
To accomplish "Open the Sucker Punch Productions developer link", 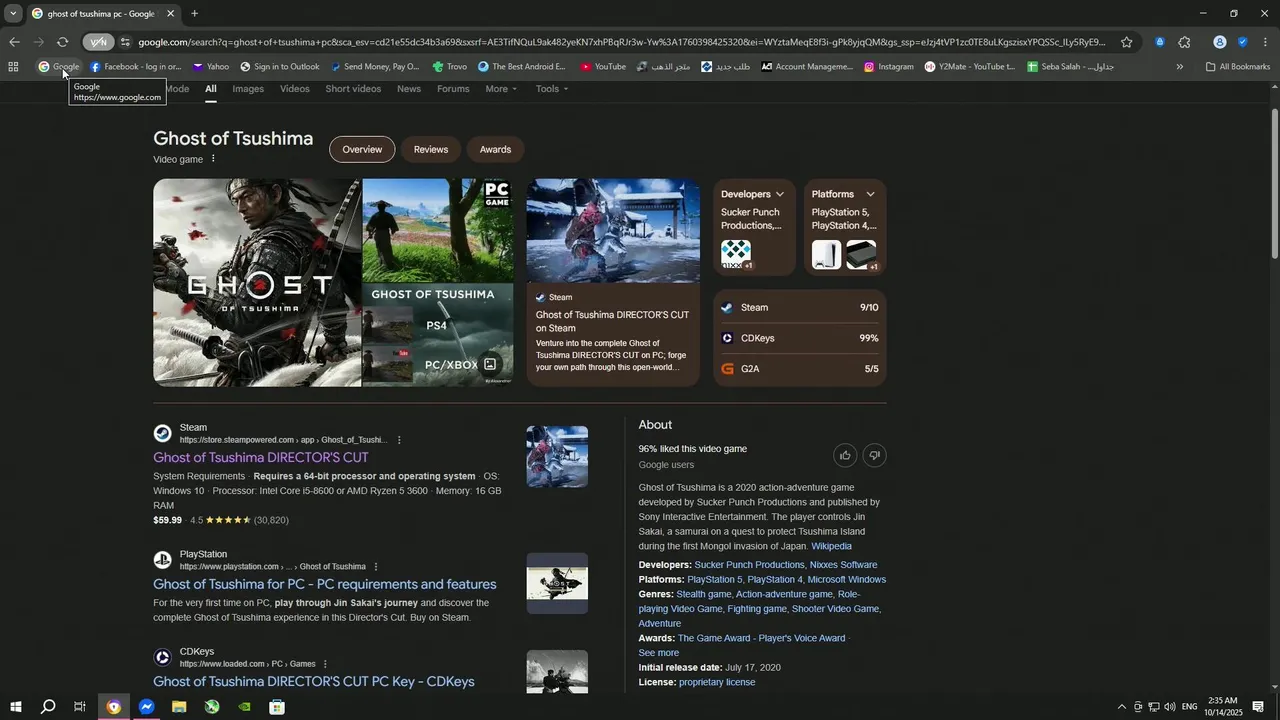I will click(x=749, y=565).
